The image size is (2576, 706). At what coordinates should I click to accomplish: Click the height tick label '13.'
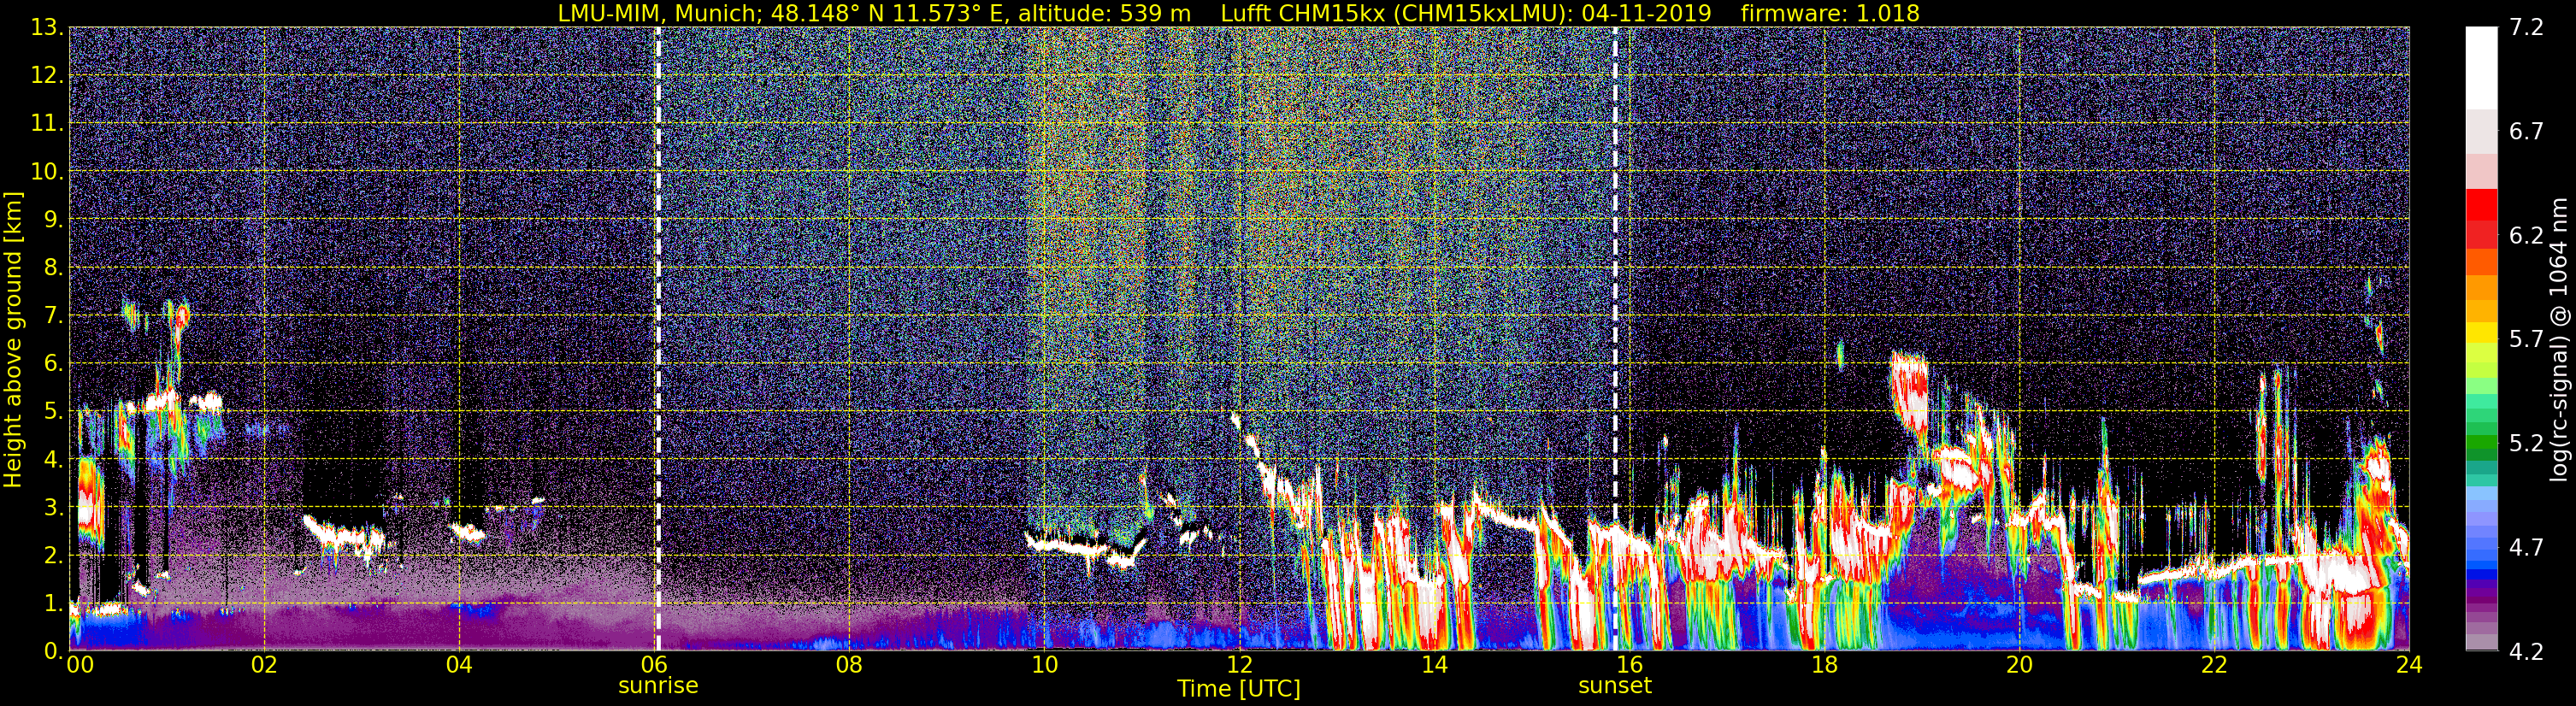(x=48, y=28)
